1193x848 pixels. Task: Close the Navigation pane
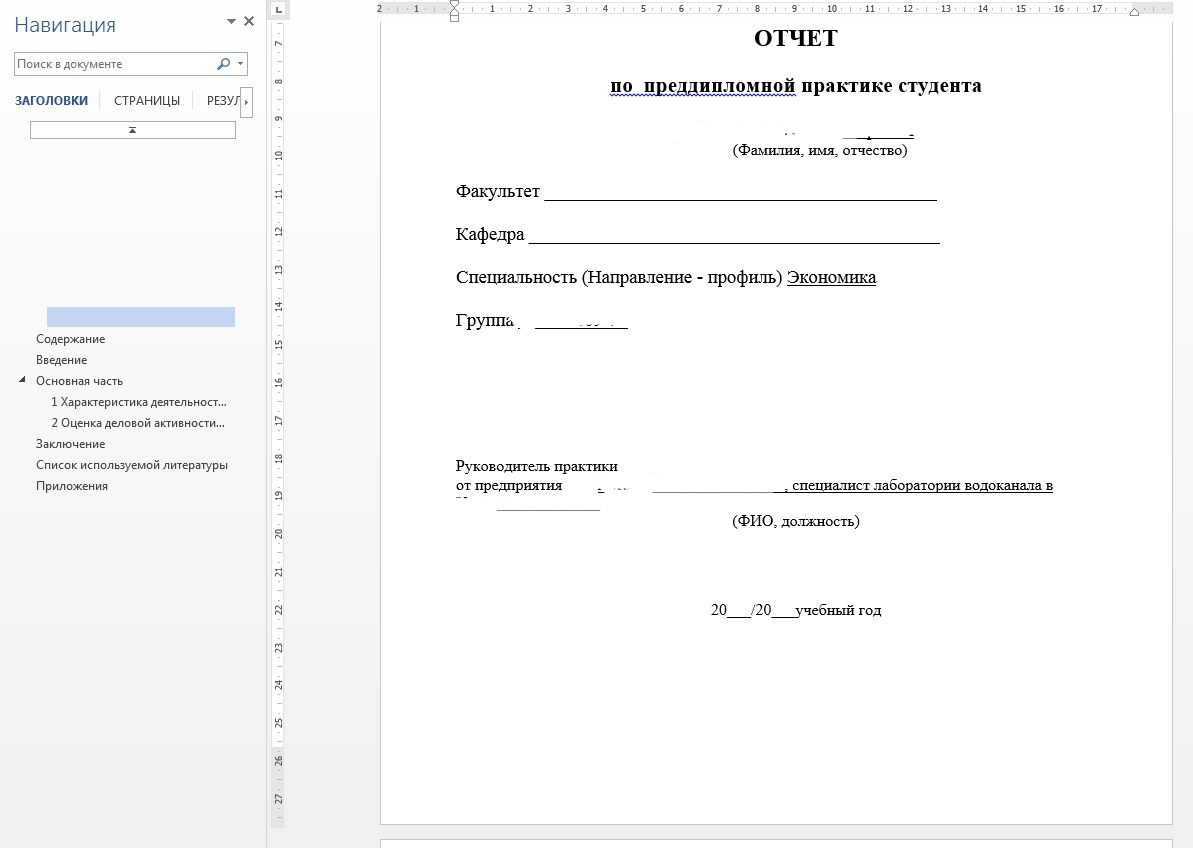249,21
